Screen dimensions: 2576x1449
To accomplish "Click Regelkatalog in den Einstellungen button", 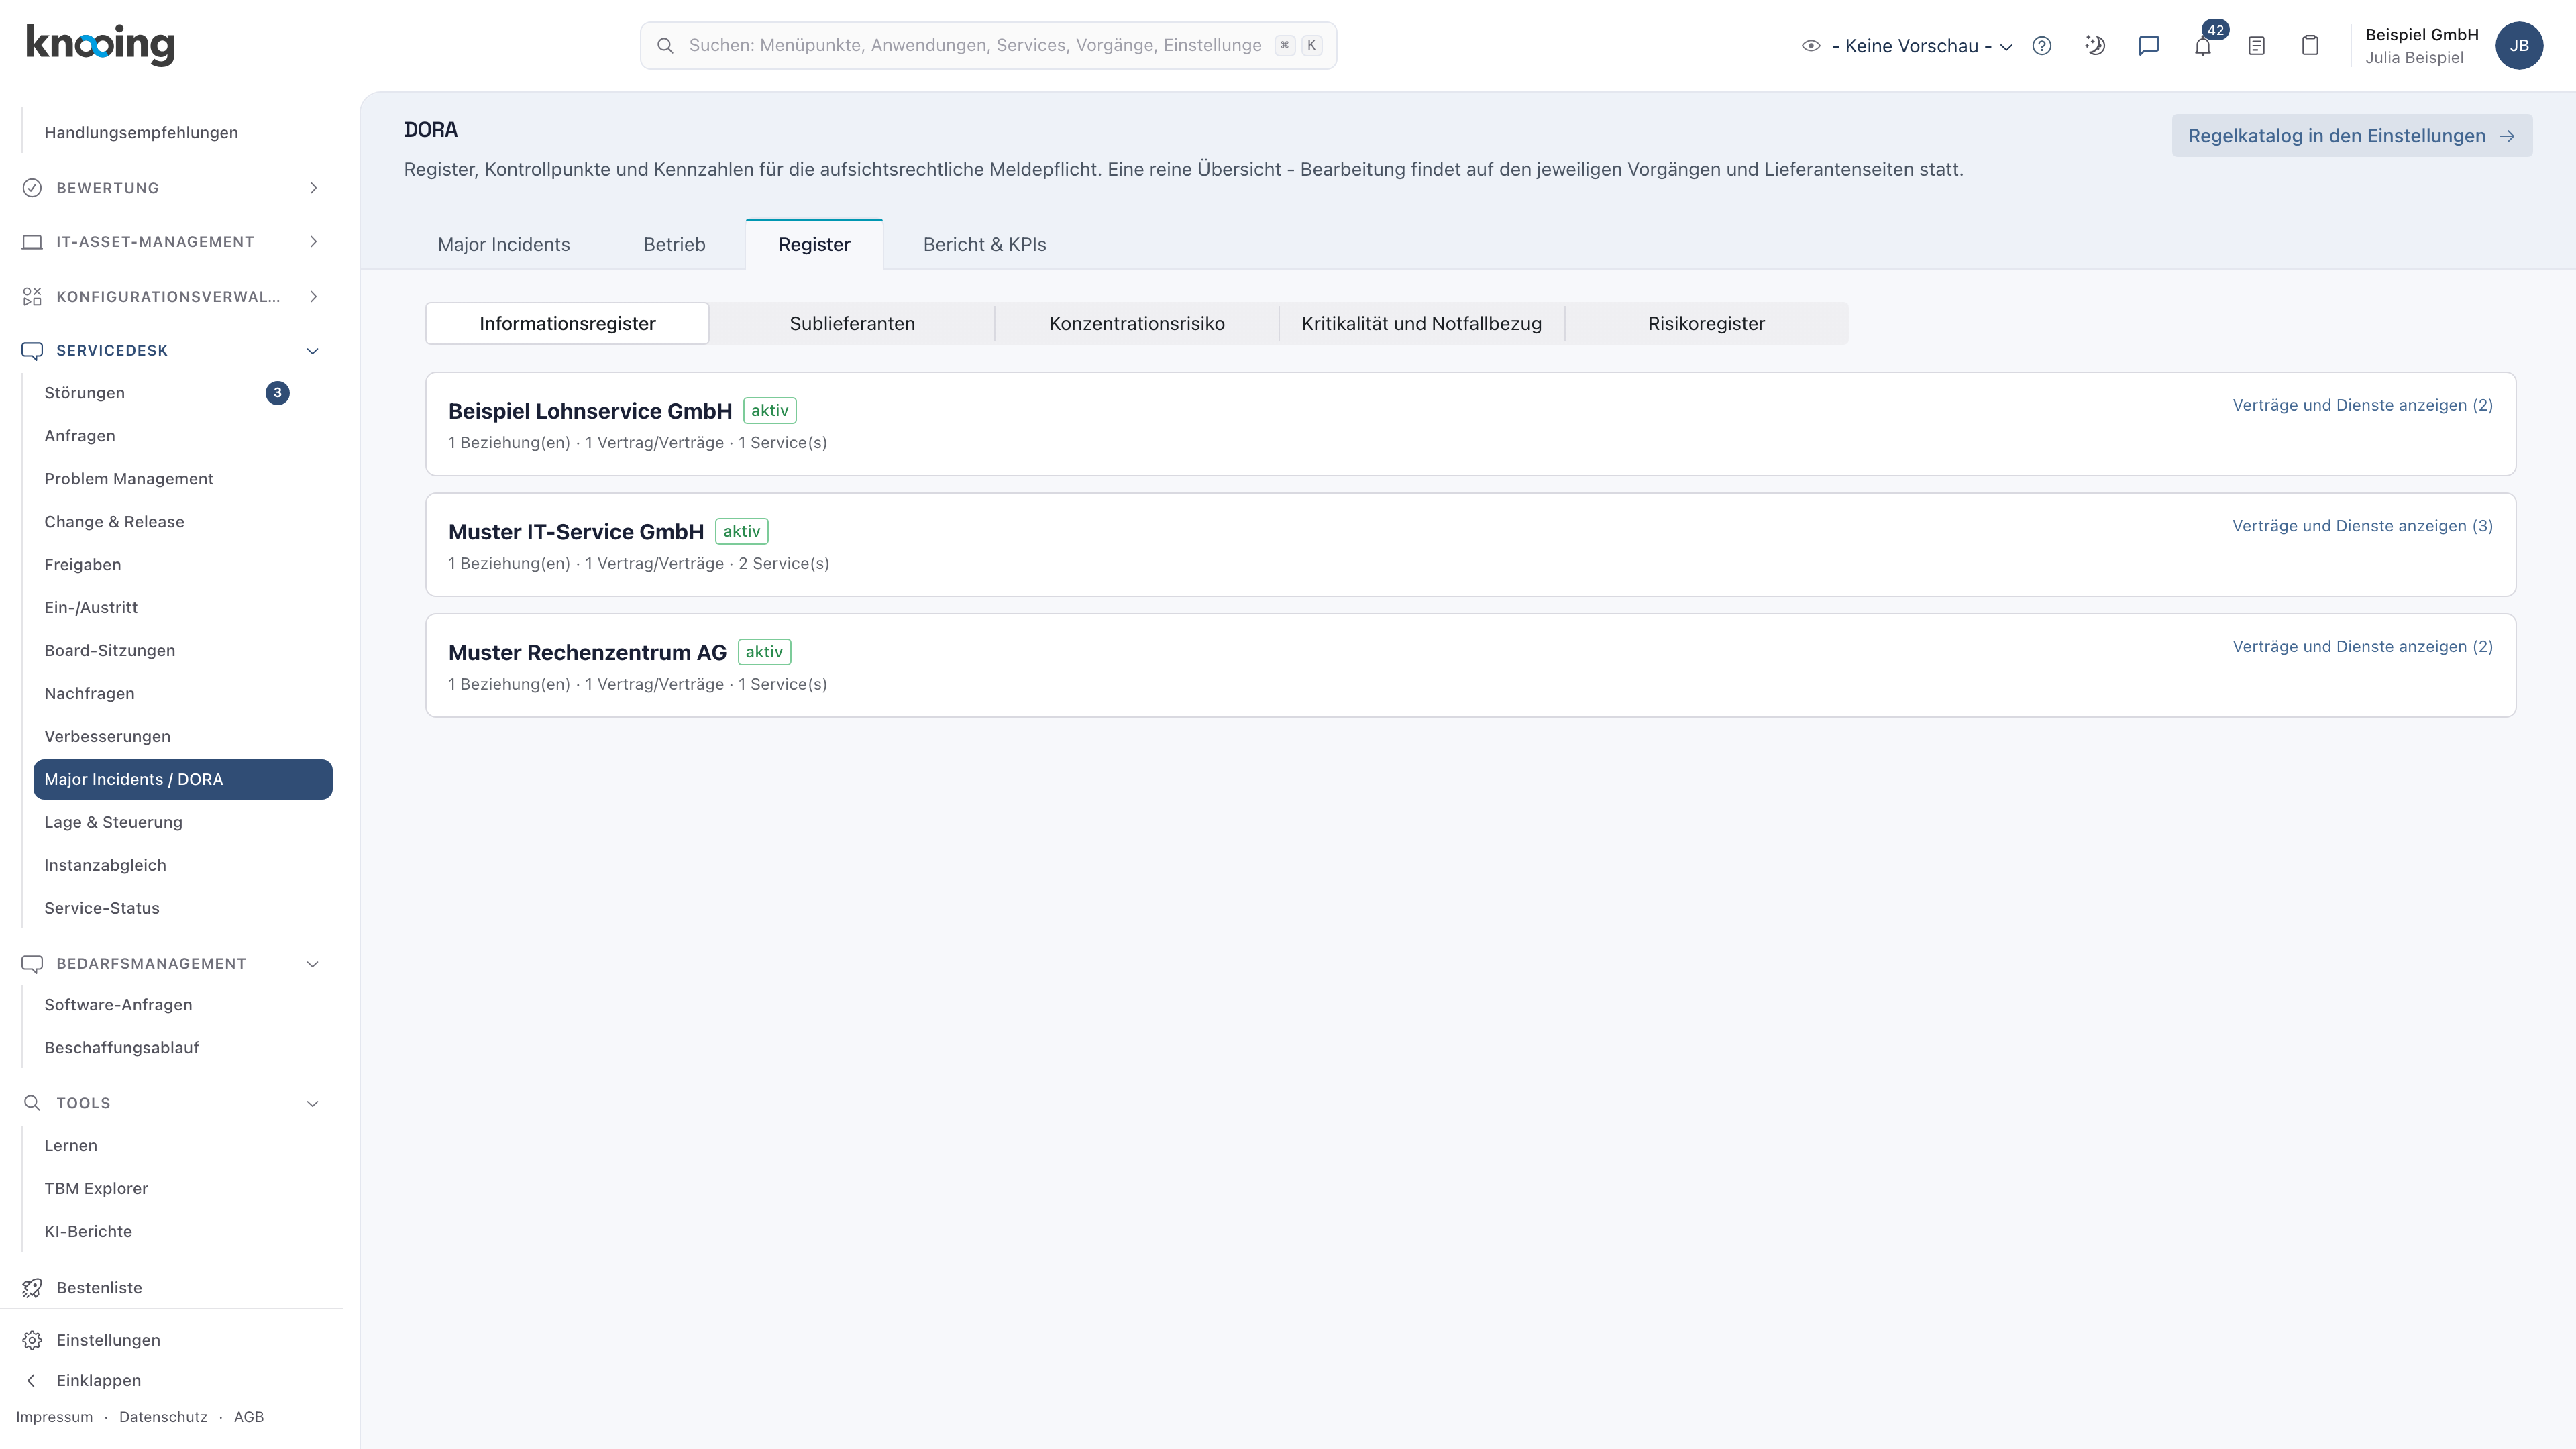I will (x=2351, y=136).
